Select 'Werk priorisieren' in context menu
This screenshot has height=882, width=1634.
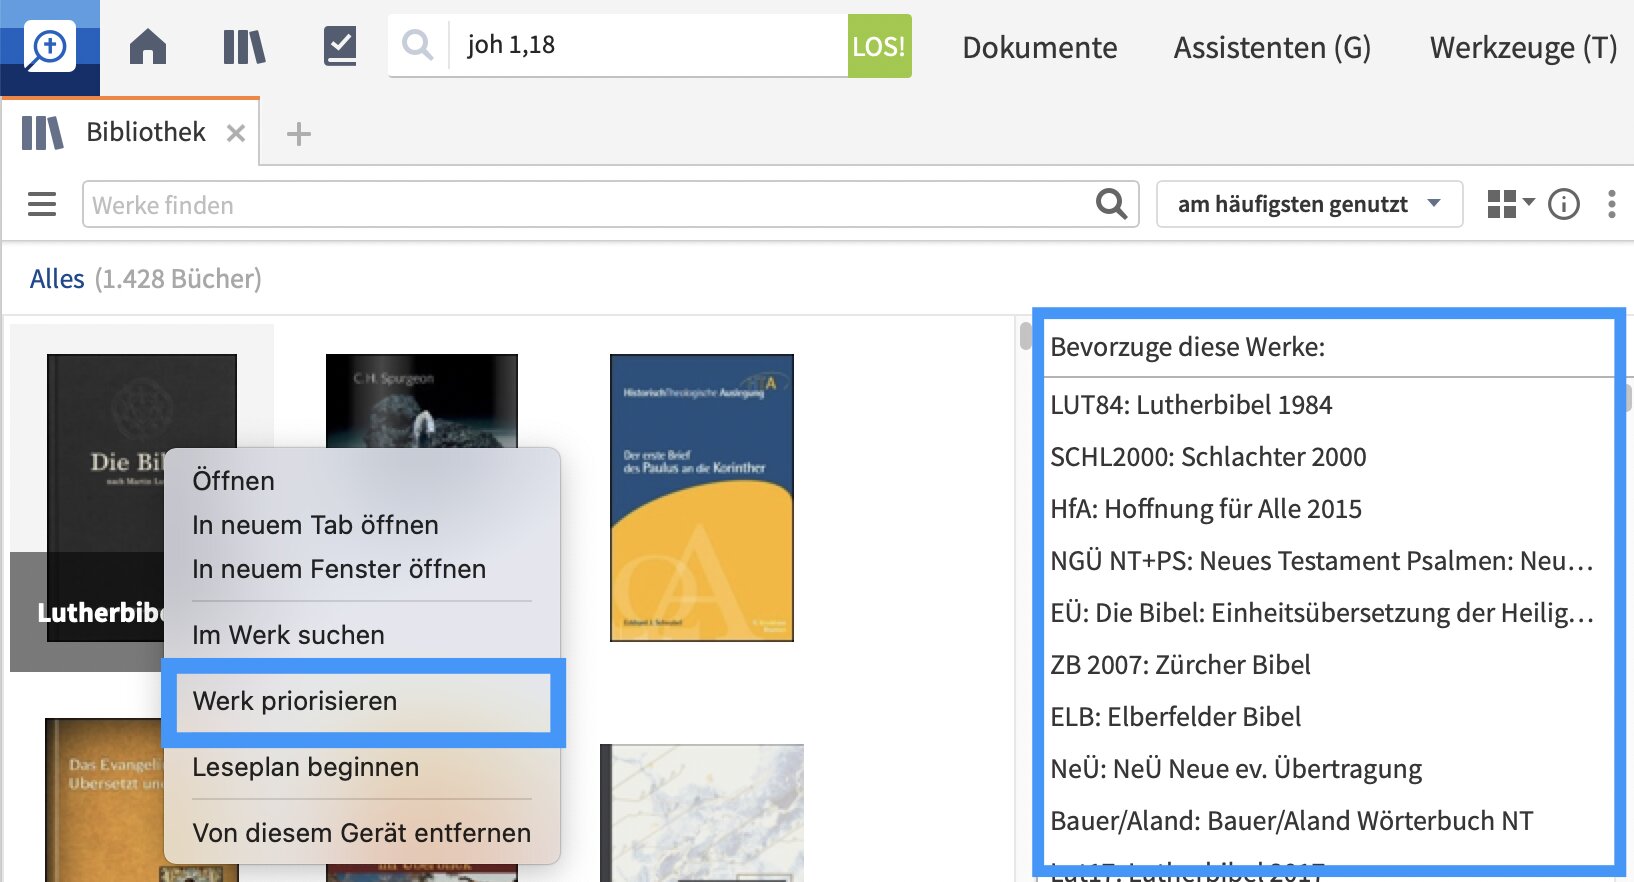[x=295, y=701]
